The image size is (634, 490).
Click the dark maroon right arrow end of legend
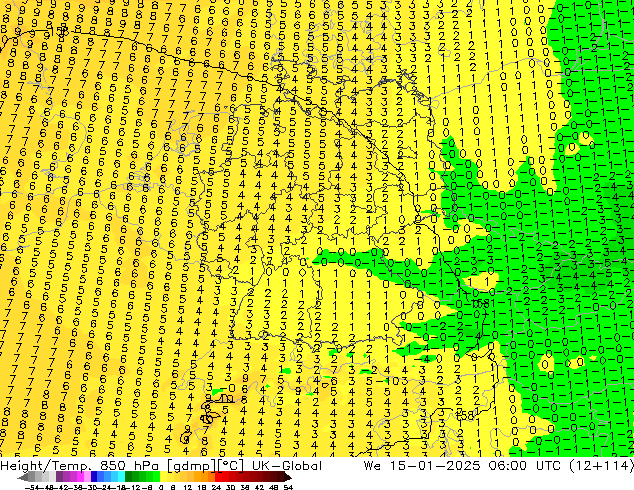click(288, 477)
